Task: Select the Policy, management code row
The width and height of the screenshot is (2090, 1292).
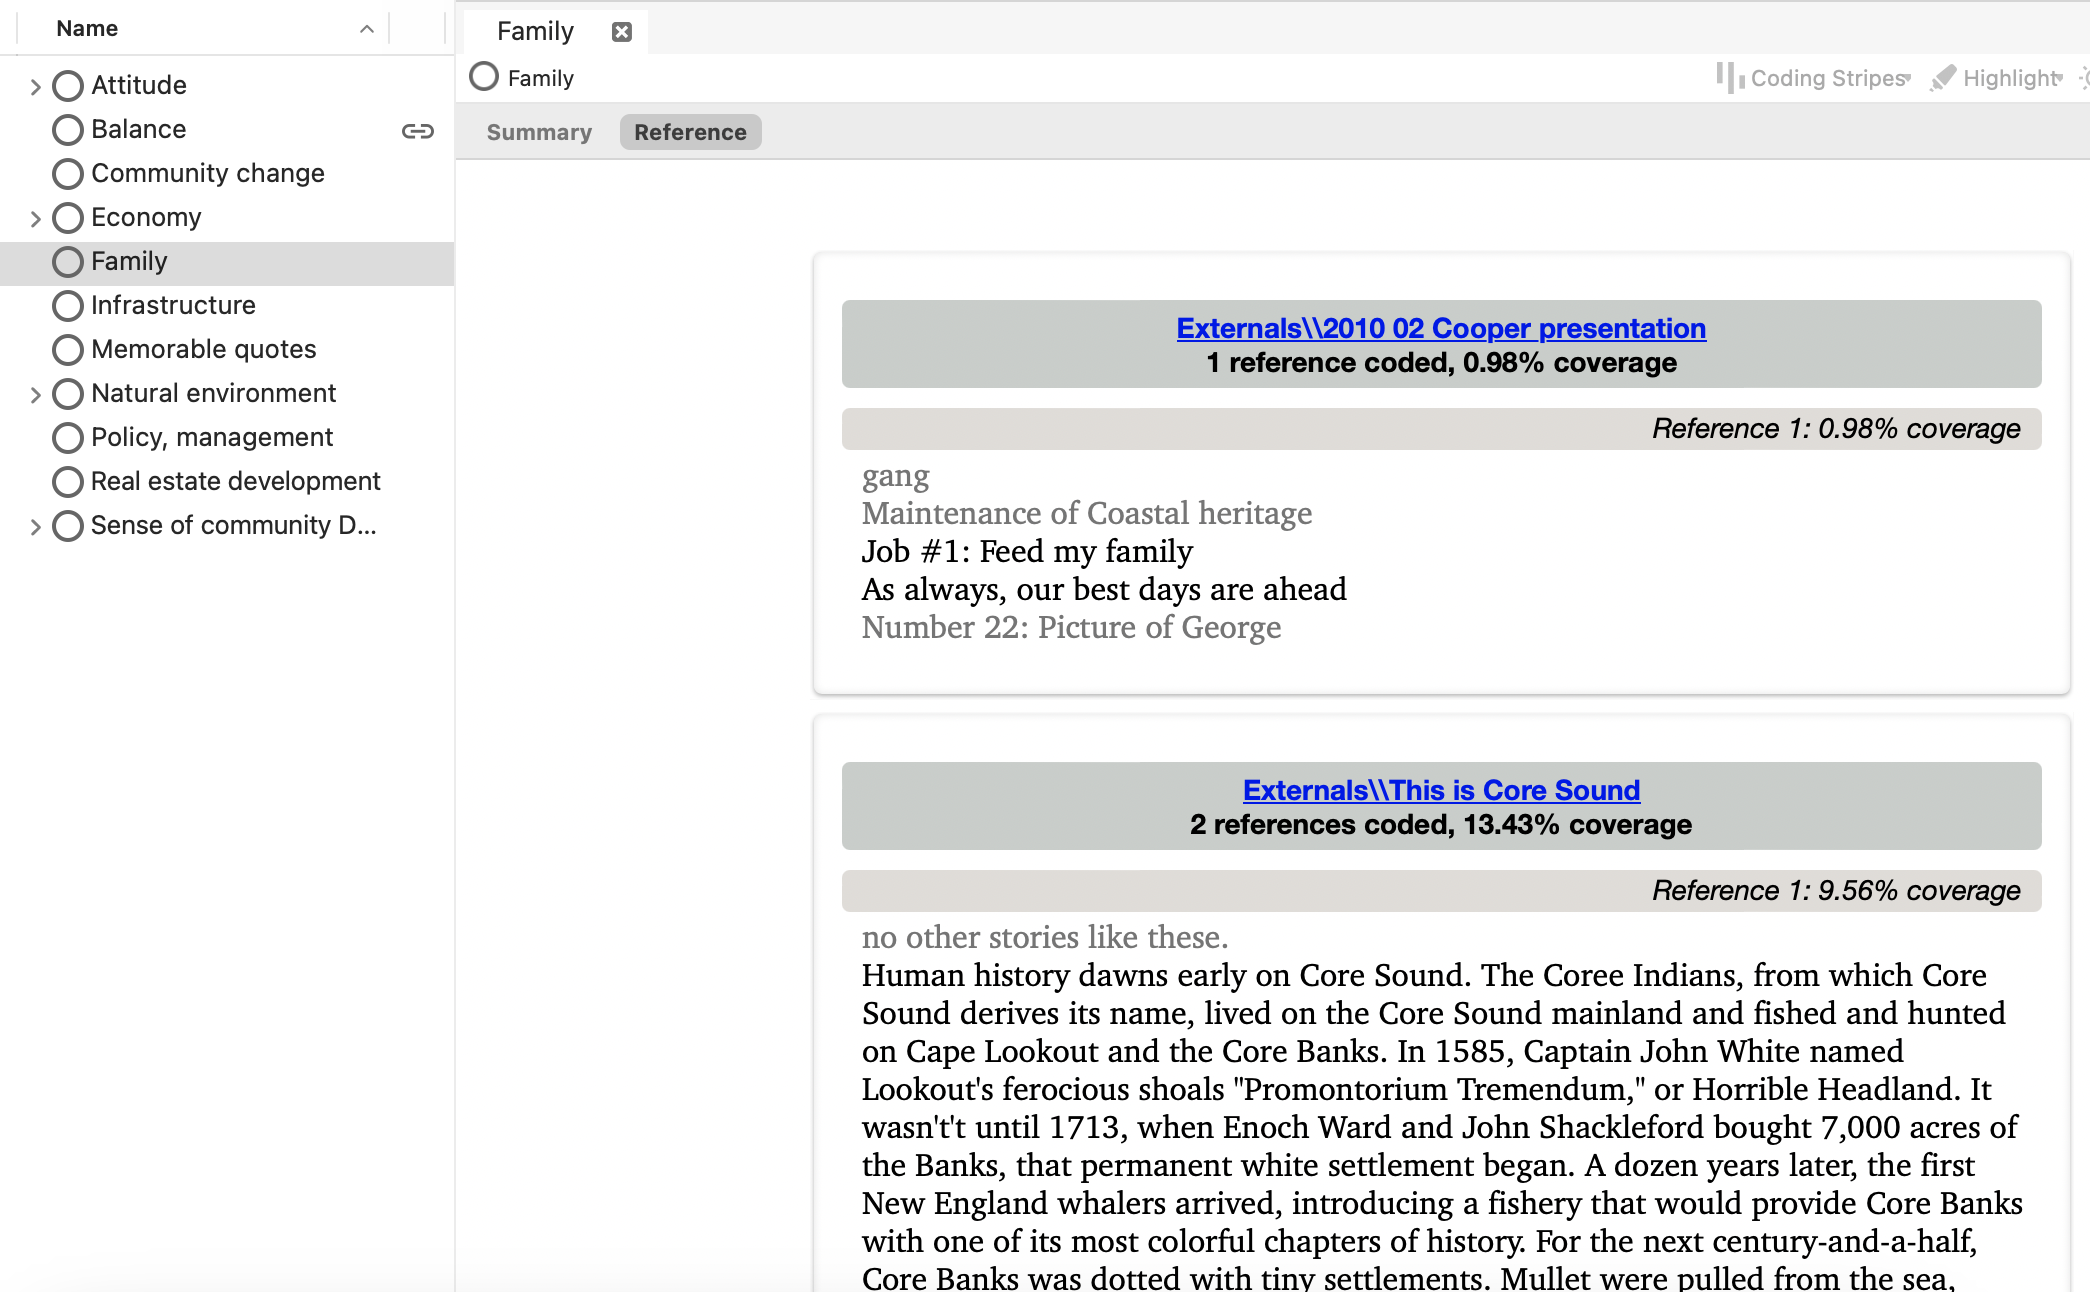Action: [228, 437]
